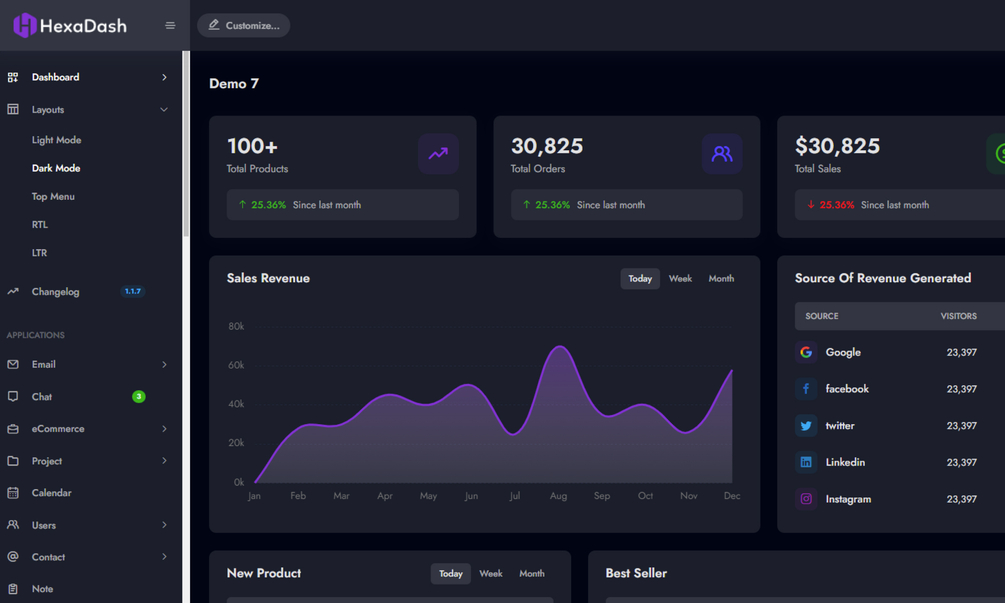The image size is (1005, 603).
Task: Click the Total Products trending arrow icon
Action: 438,154
